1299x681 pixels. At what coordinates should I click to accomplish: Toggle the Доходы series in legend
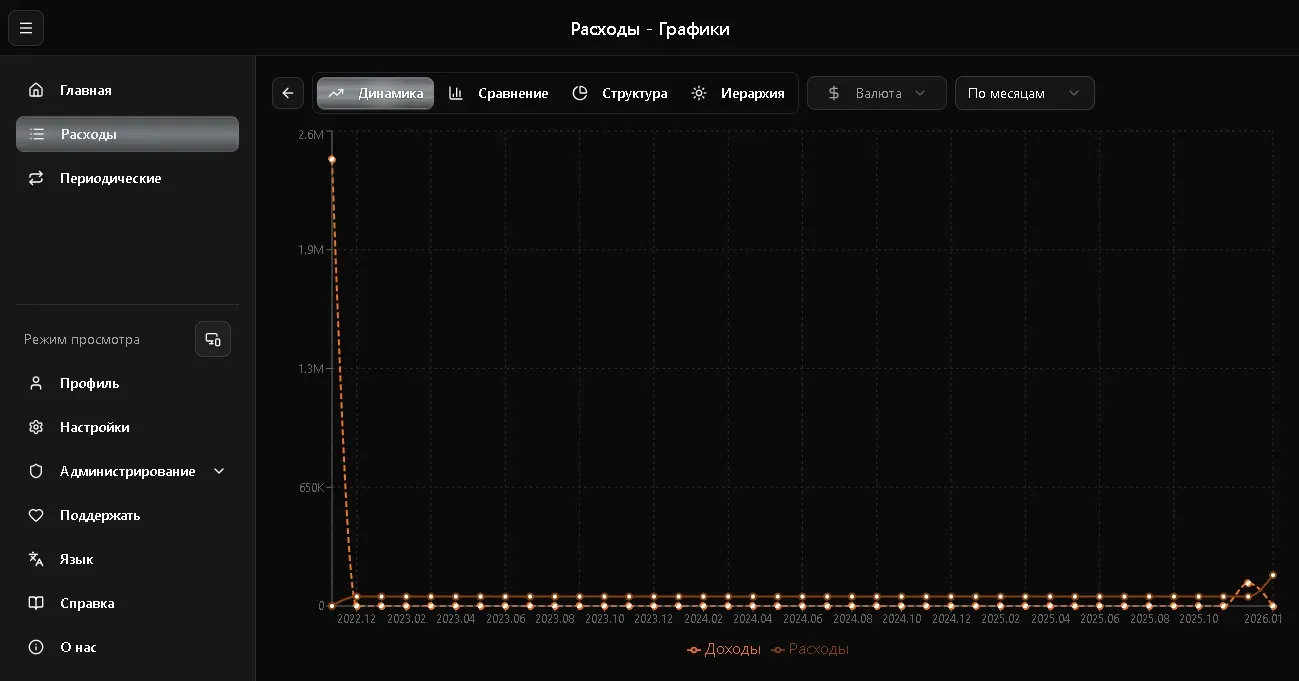point(724,649)
